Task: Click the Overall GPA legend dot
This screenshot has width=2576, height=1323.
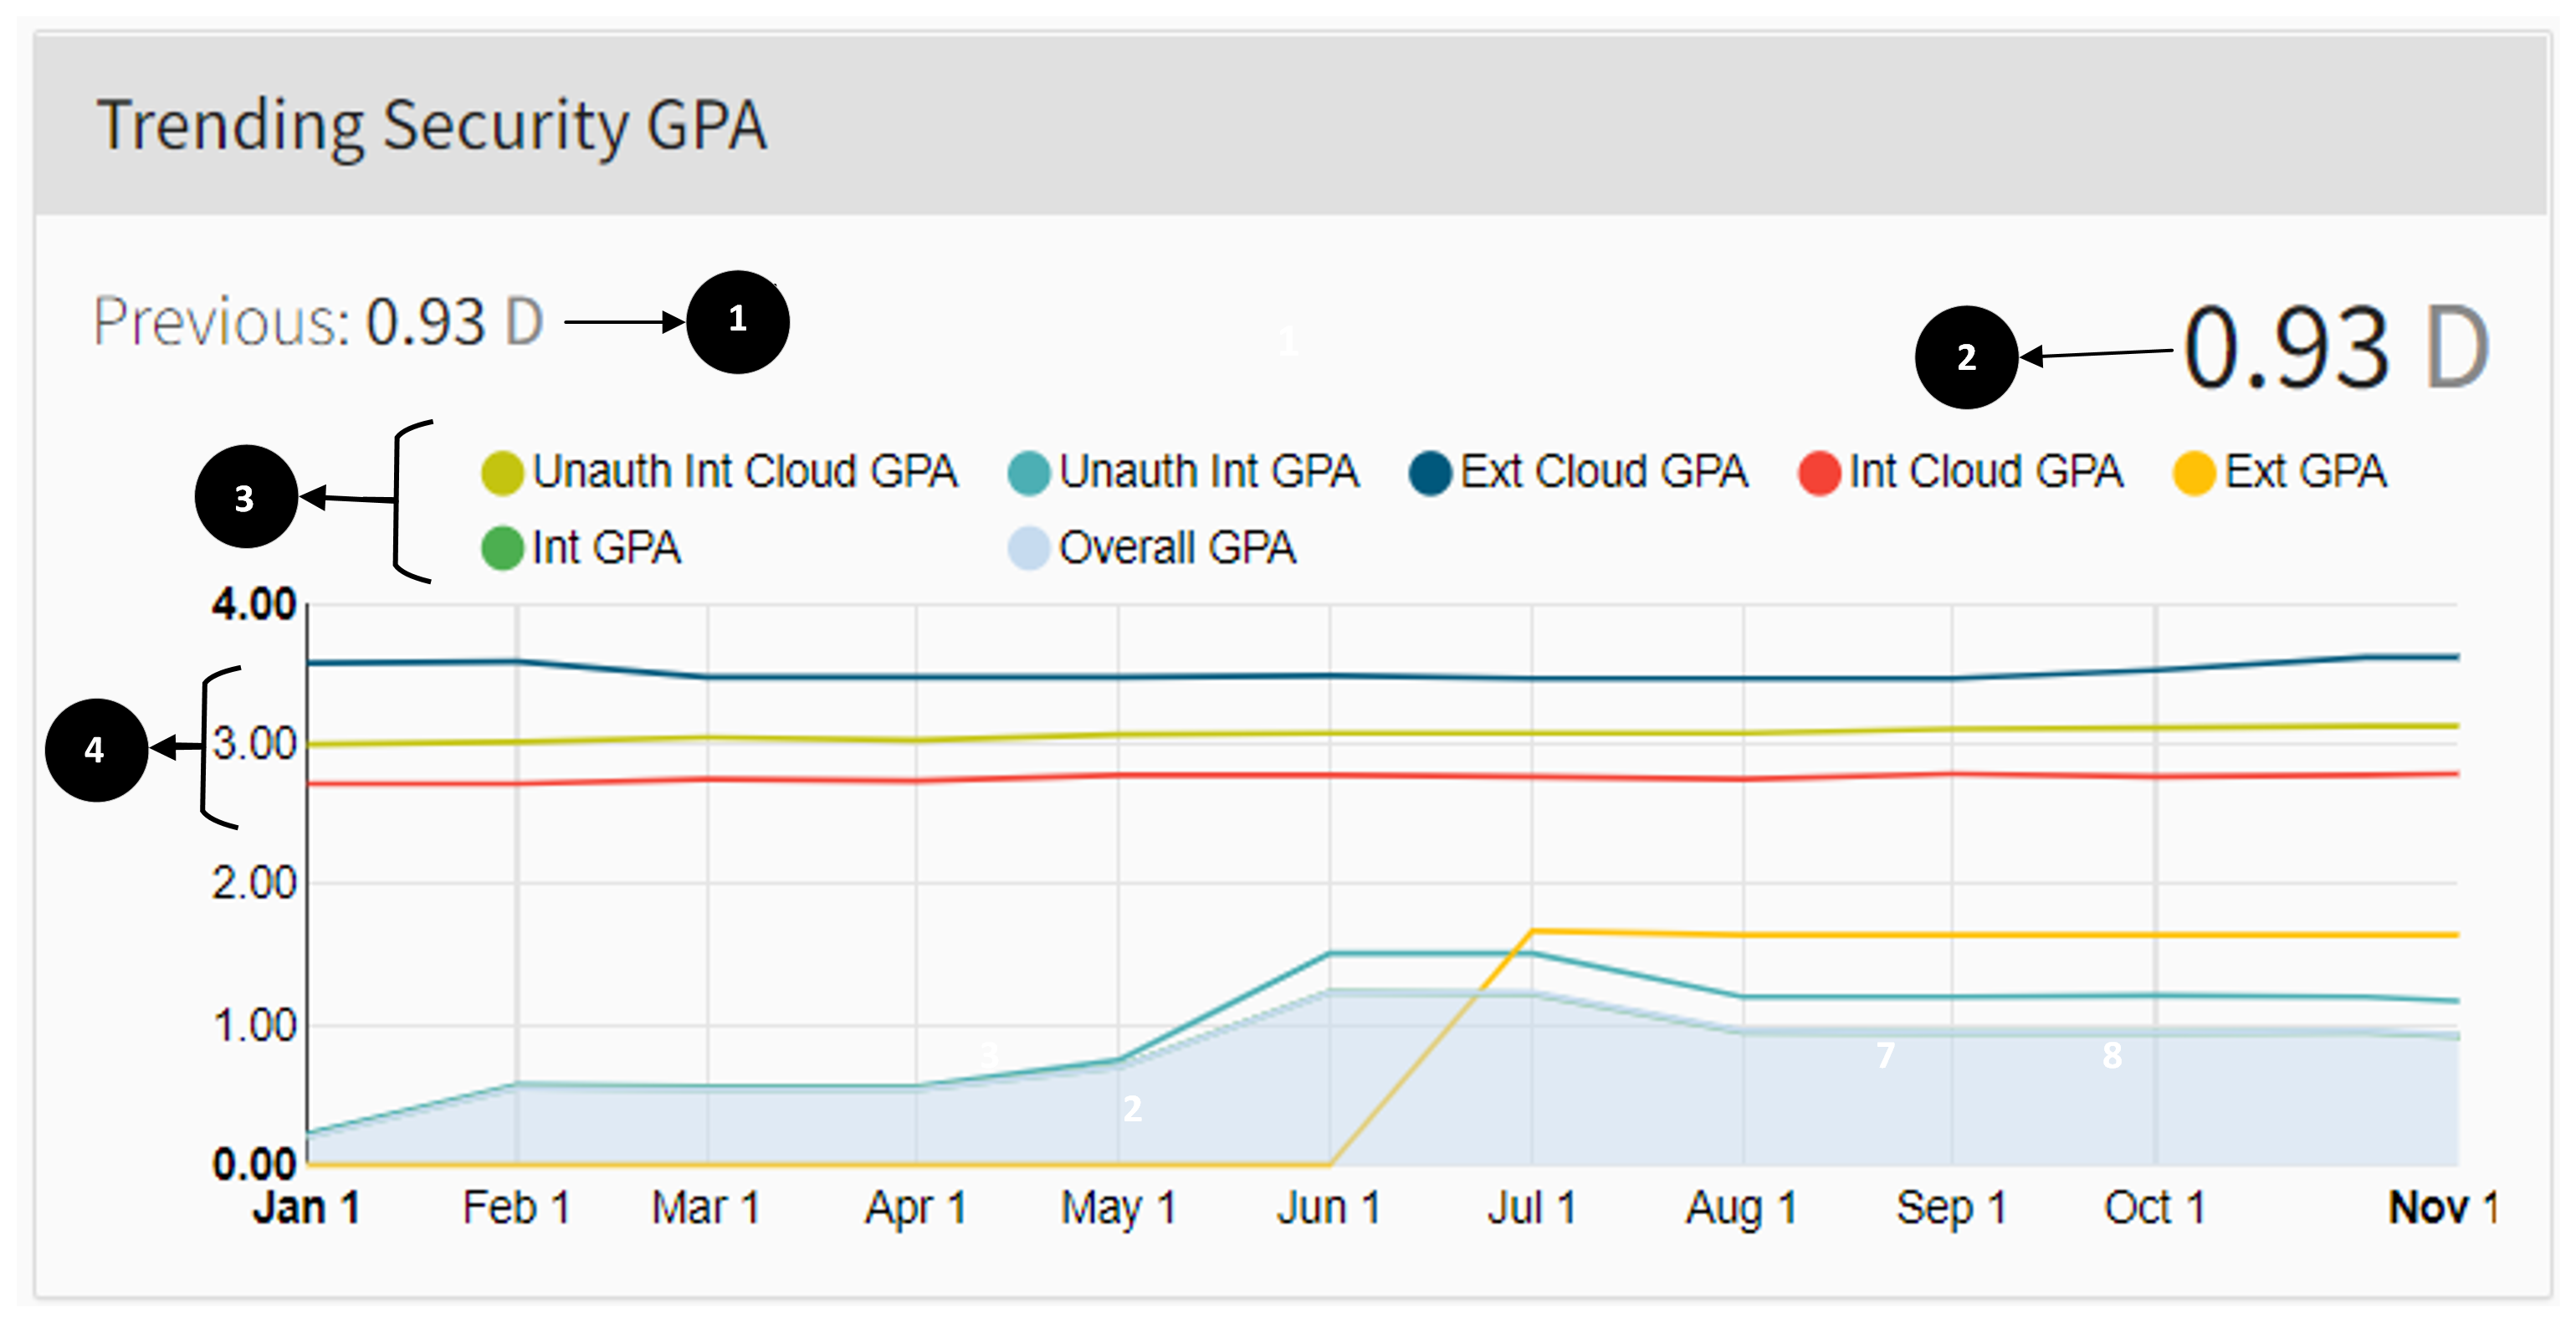Action: [1028, 549]
